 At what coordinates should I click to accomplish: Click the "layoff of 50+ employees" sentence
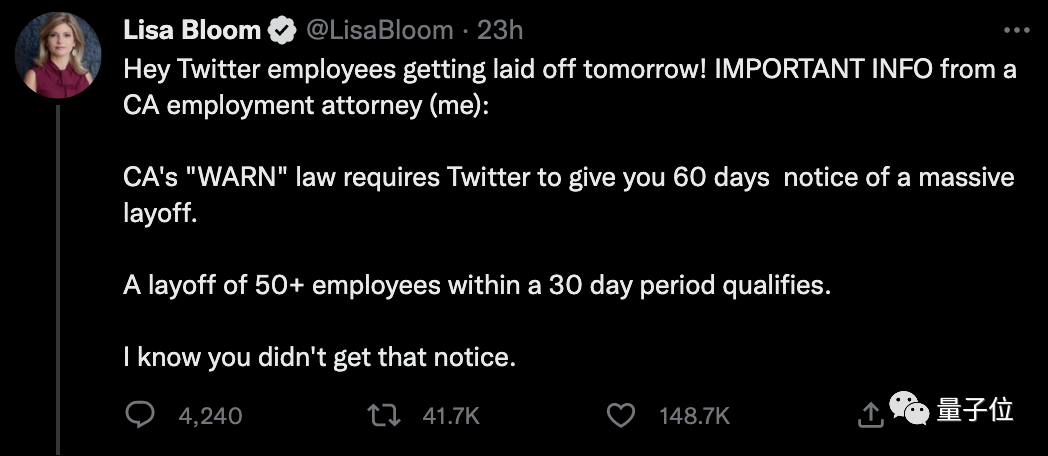[478, 284]
